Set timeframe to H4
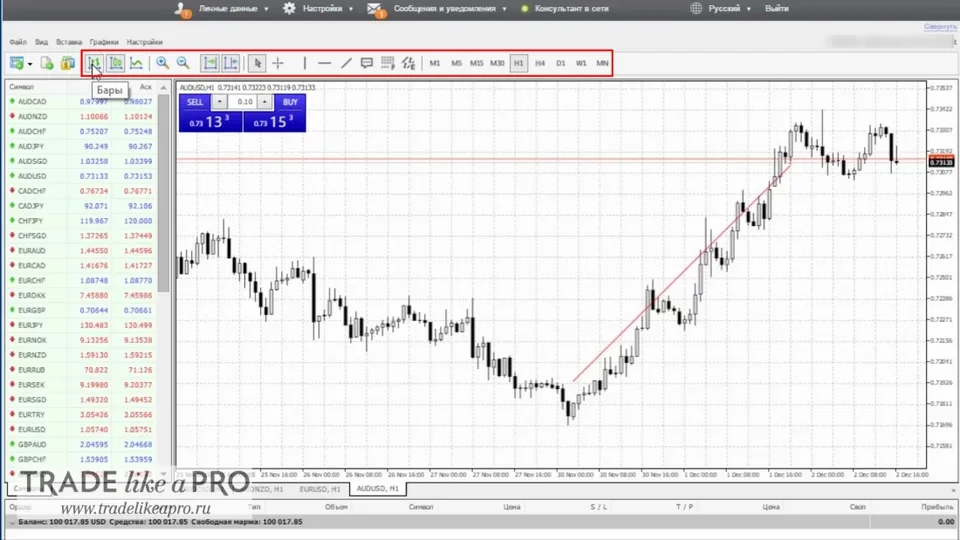The height and width of the screenshot is (540, 960). pyautogui.click(x=540, y=63)
